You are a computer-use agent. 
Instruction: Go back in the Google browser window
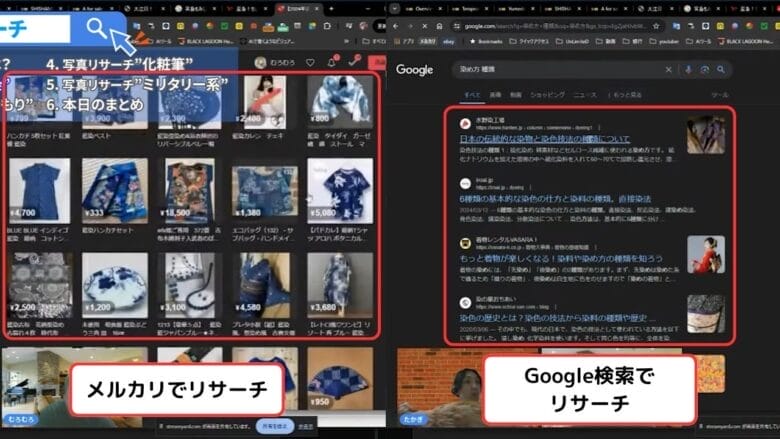coord(395,26)
